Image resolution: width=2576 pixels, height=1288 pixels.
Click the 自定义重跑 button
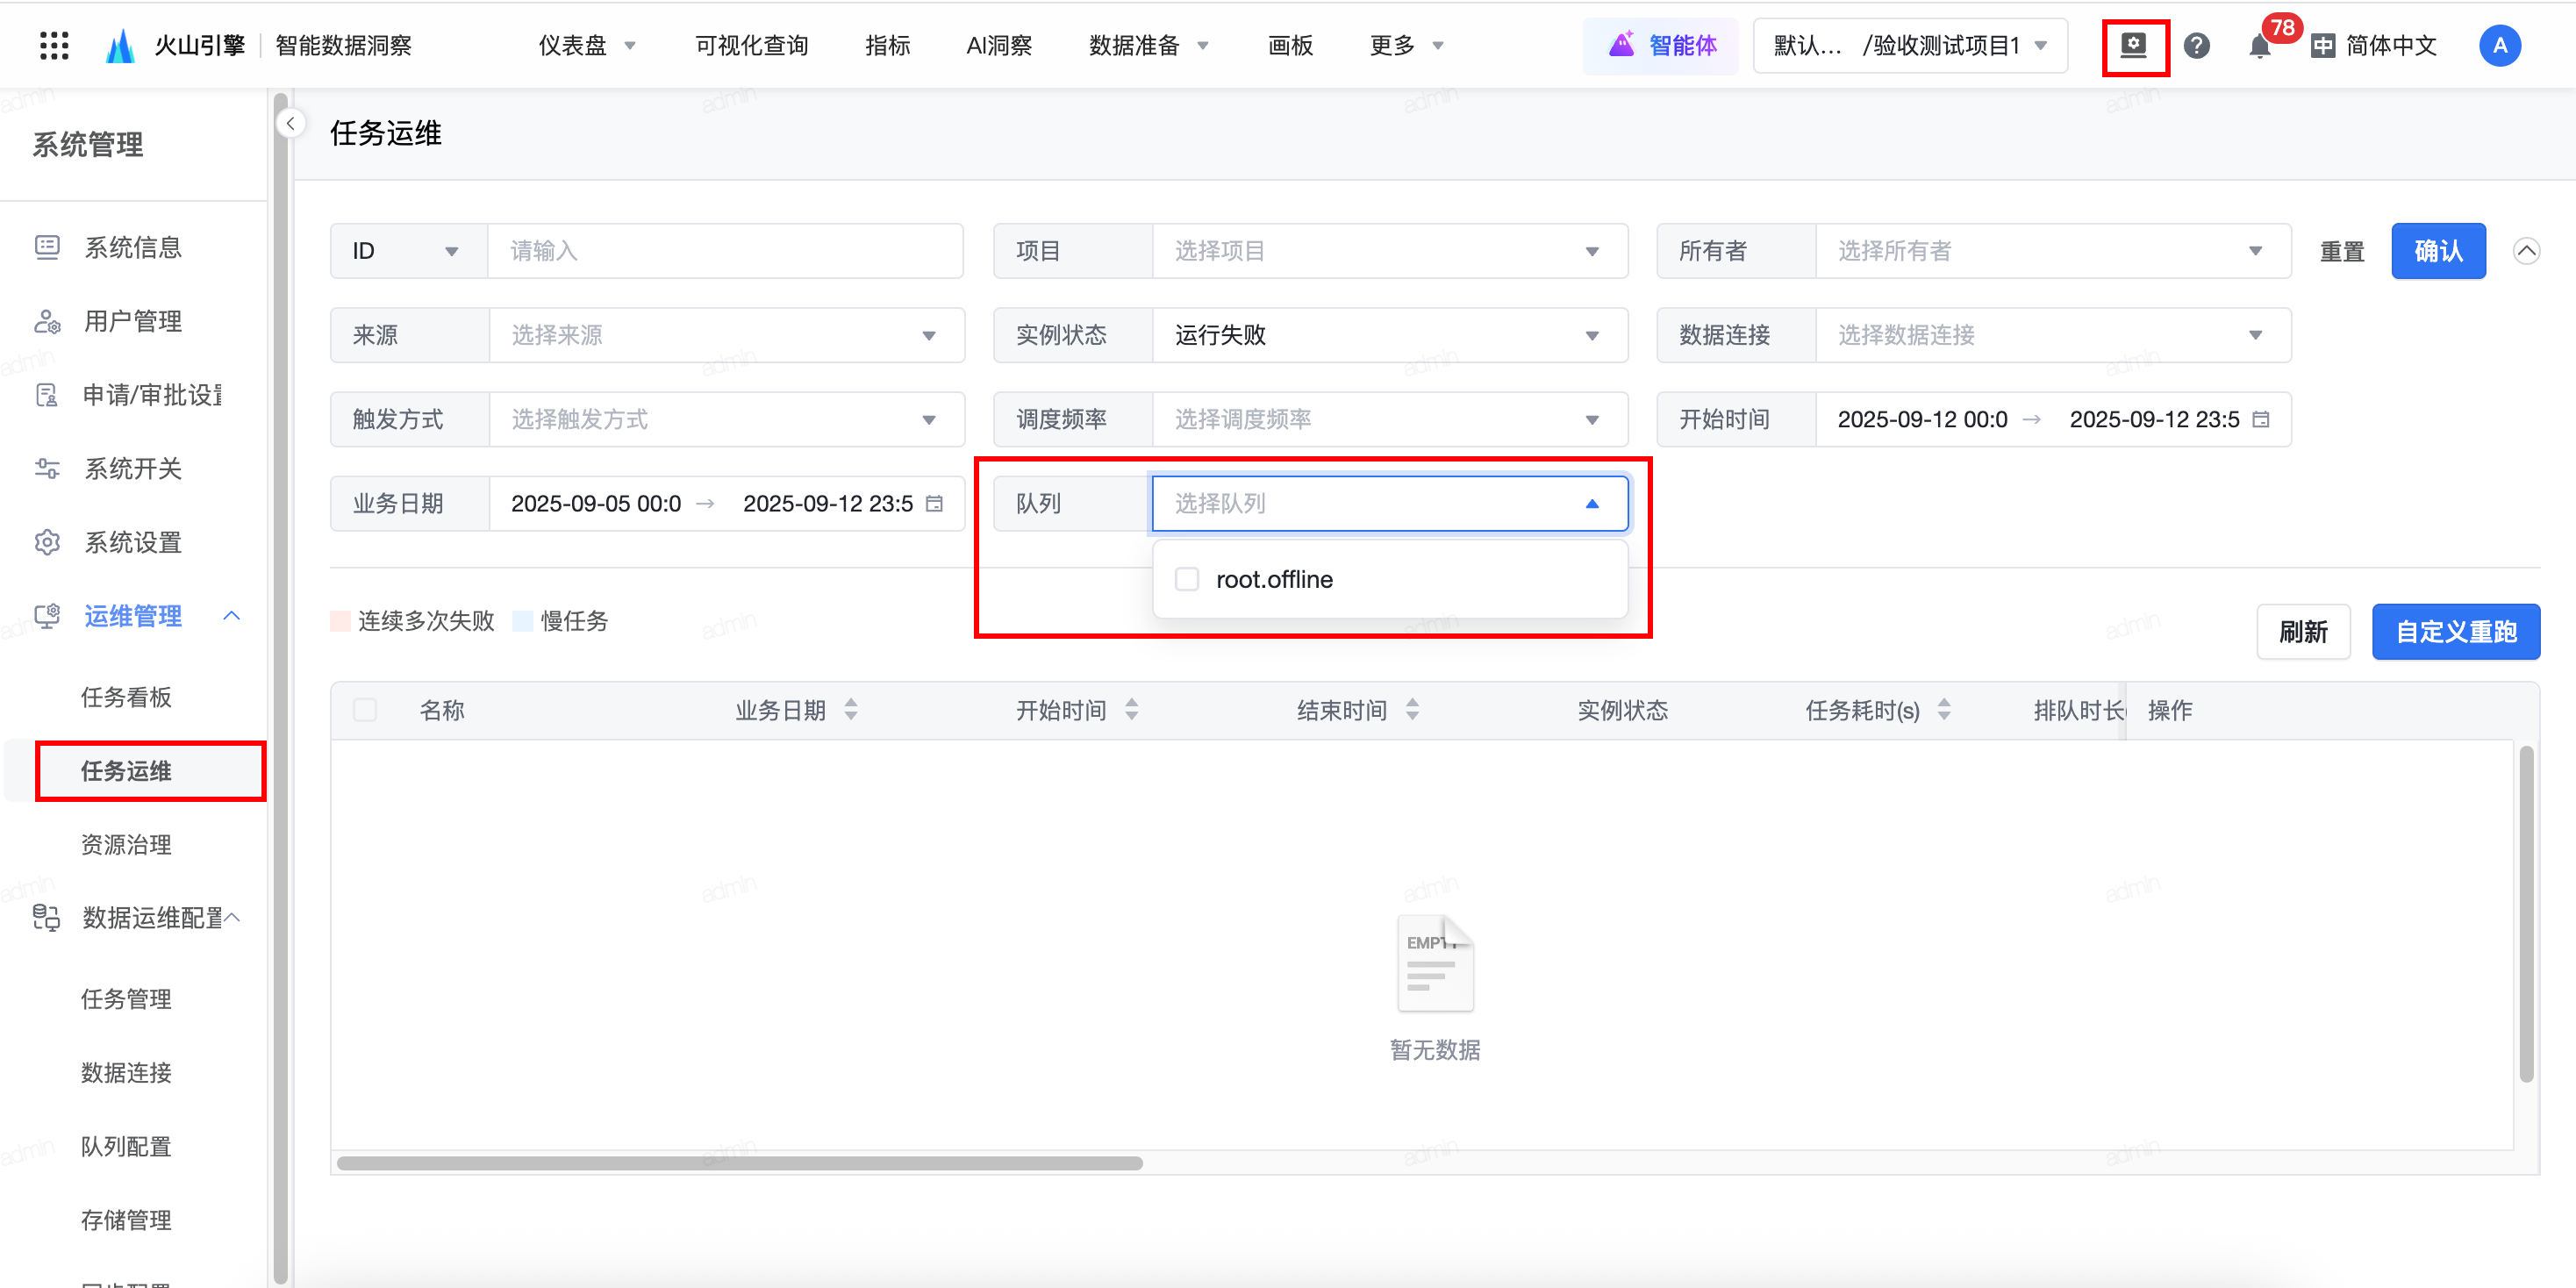pos(2455,632)
